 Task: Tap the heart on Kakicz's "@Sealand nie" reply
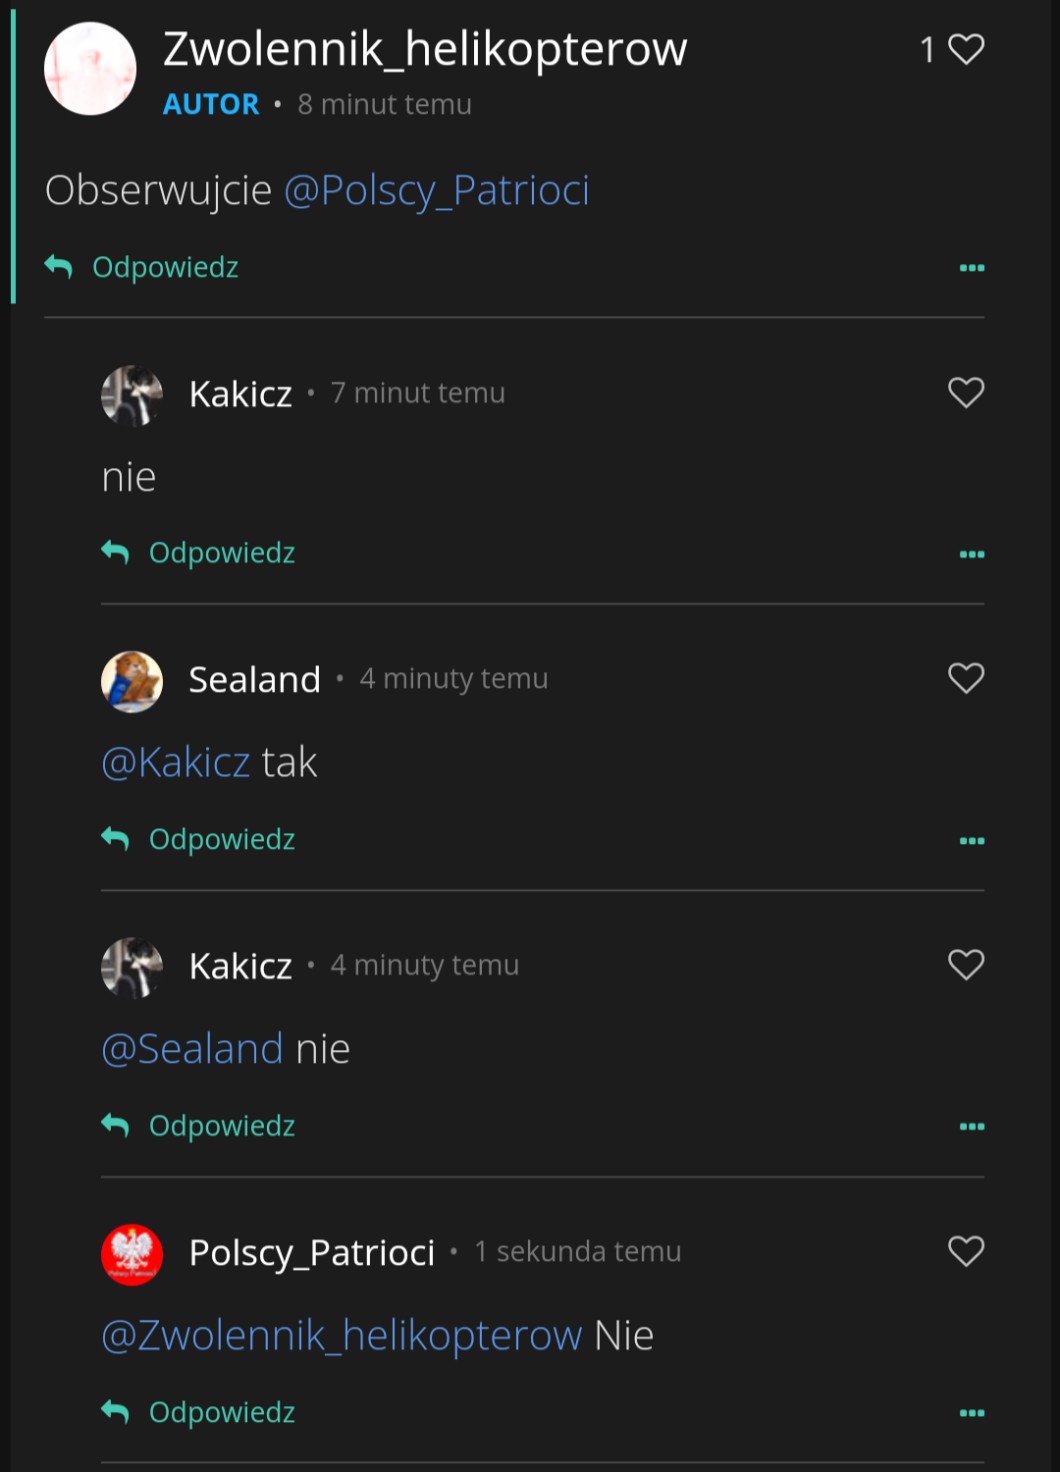tap(966, 965)
